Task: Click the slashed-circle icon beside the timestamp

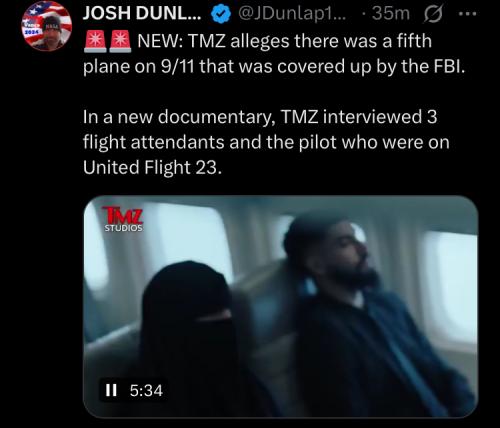Action: (x=433, y=14)
